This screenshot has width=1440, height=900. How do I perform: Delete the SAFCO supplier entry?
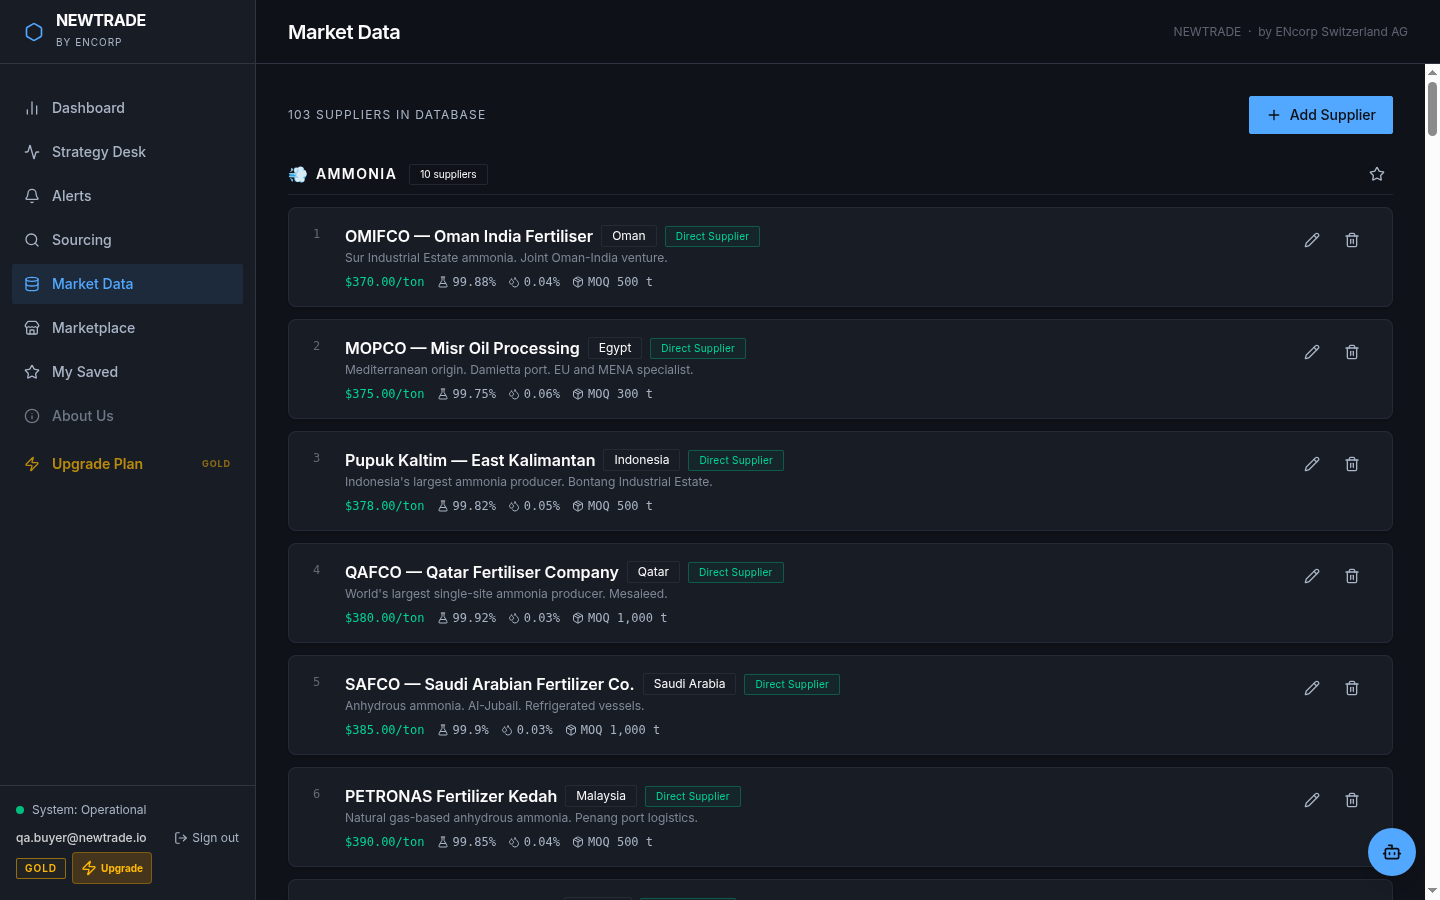(1352, 688)
